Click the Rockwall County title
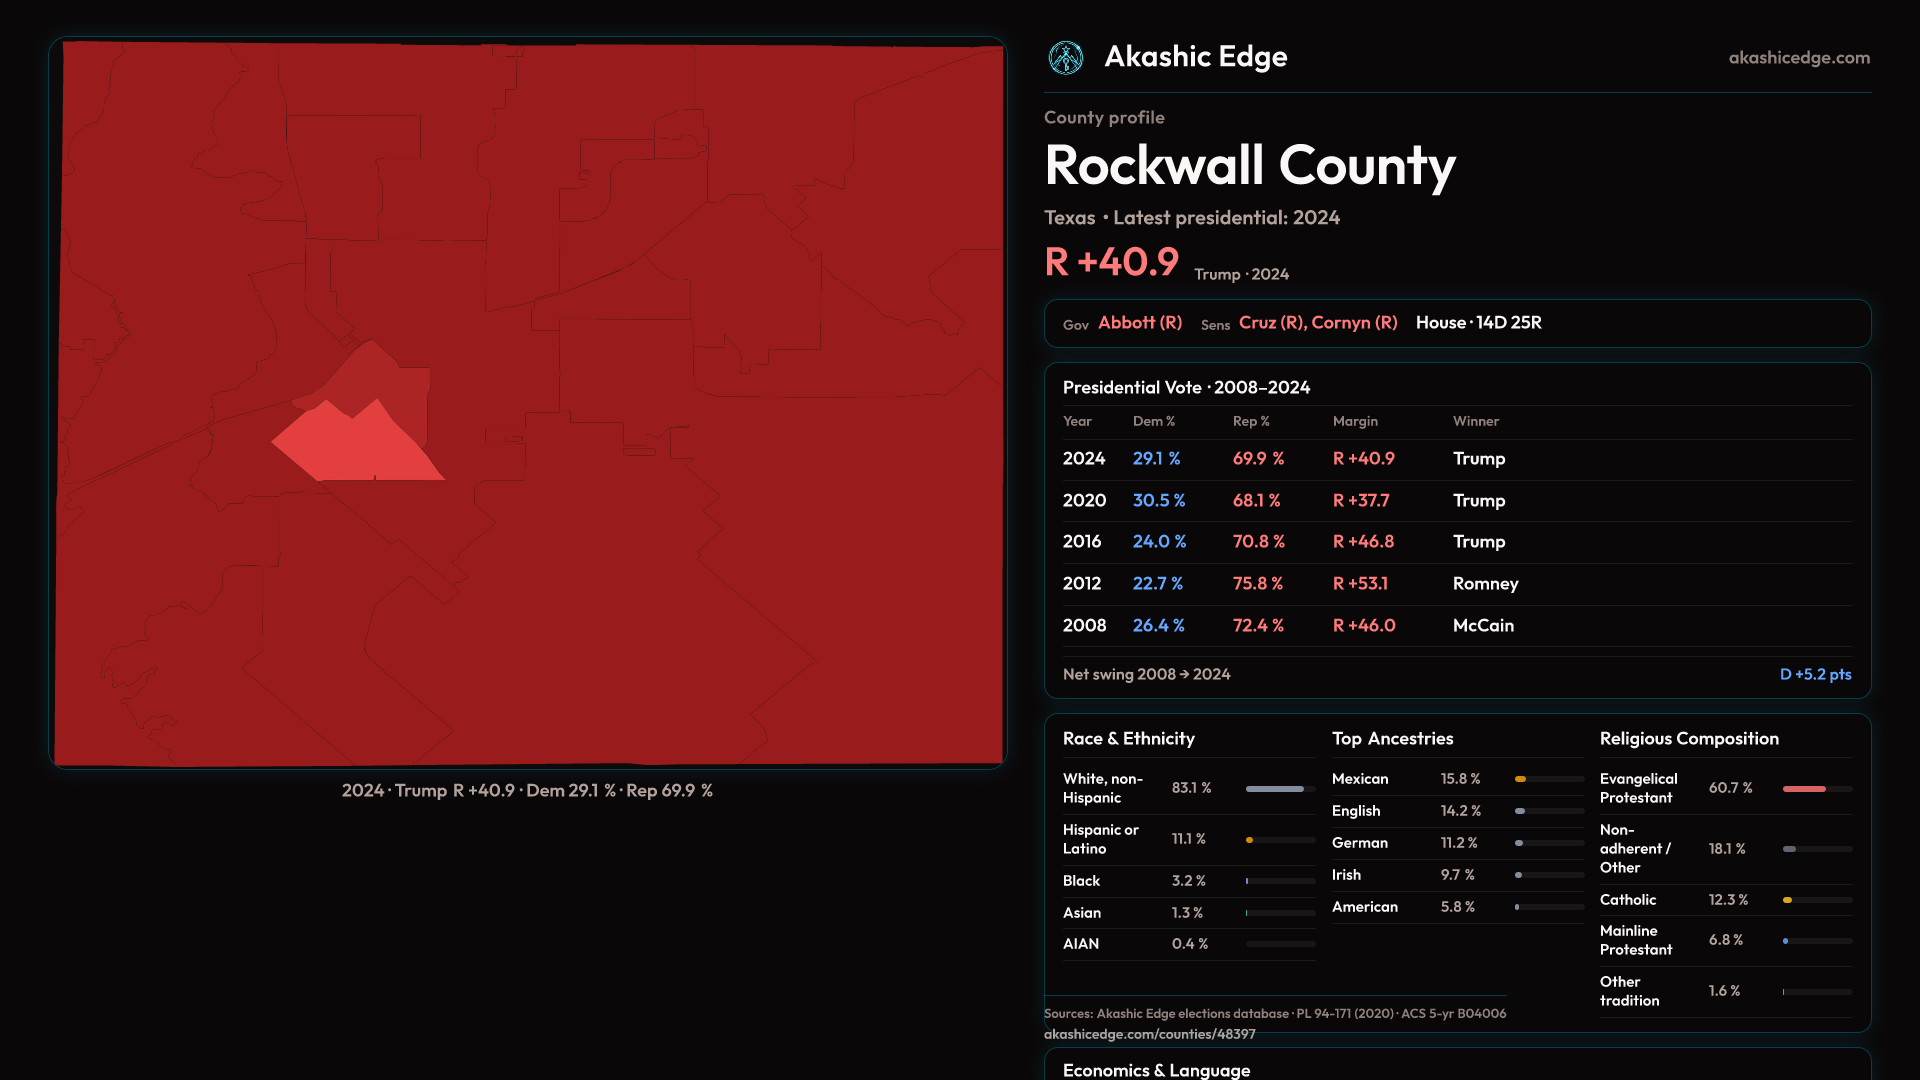Viewport: 1920px width, 1080px height. (1249, 166)
